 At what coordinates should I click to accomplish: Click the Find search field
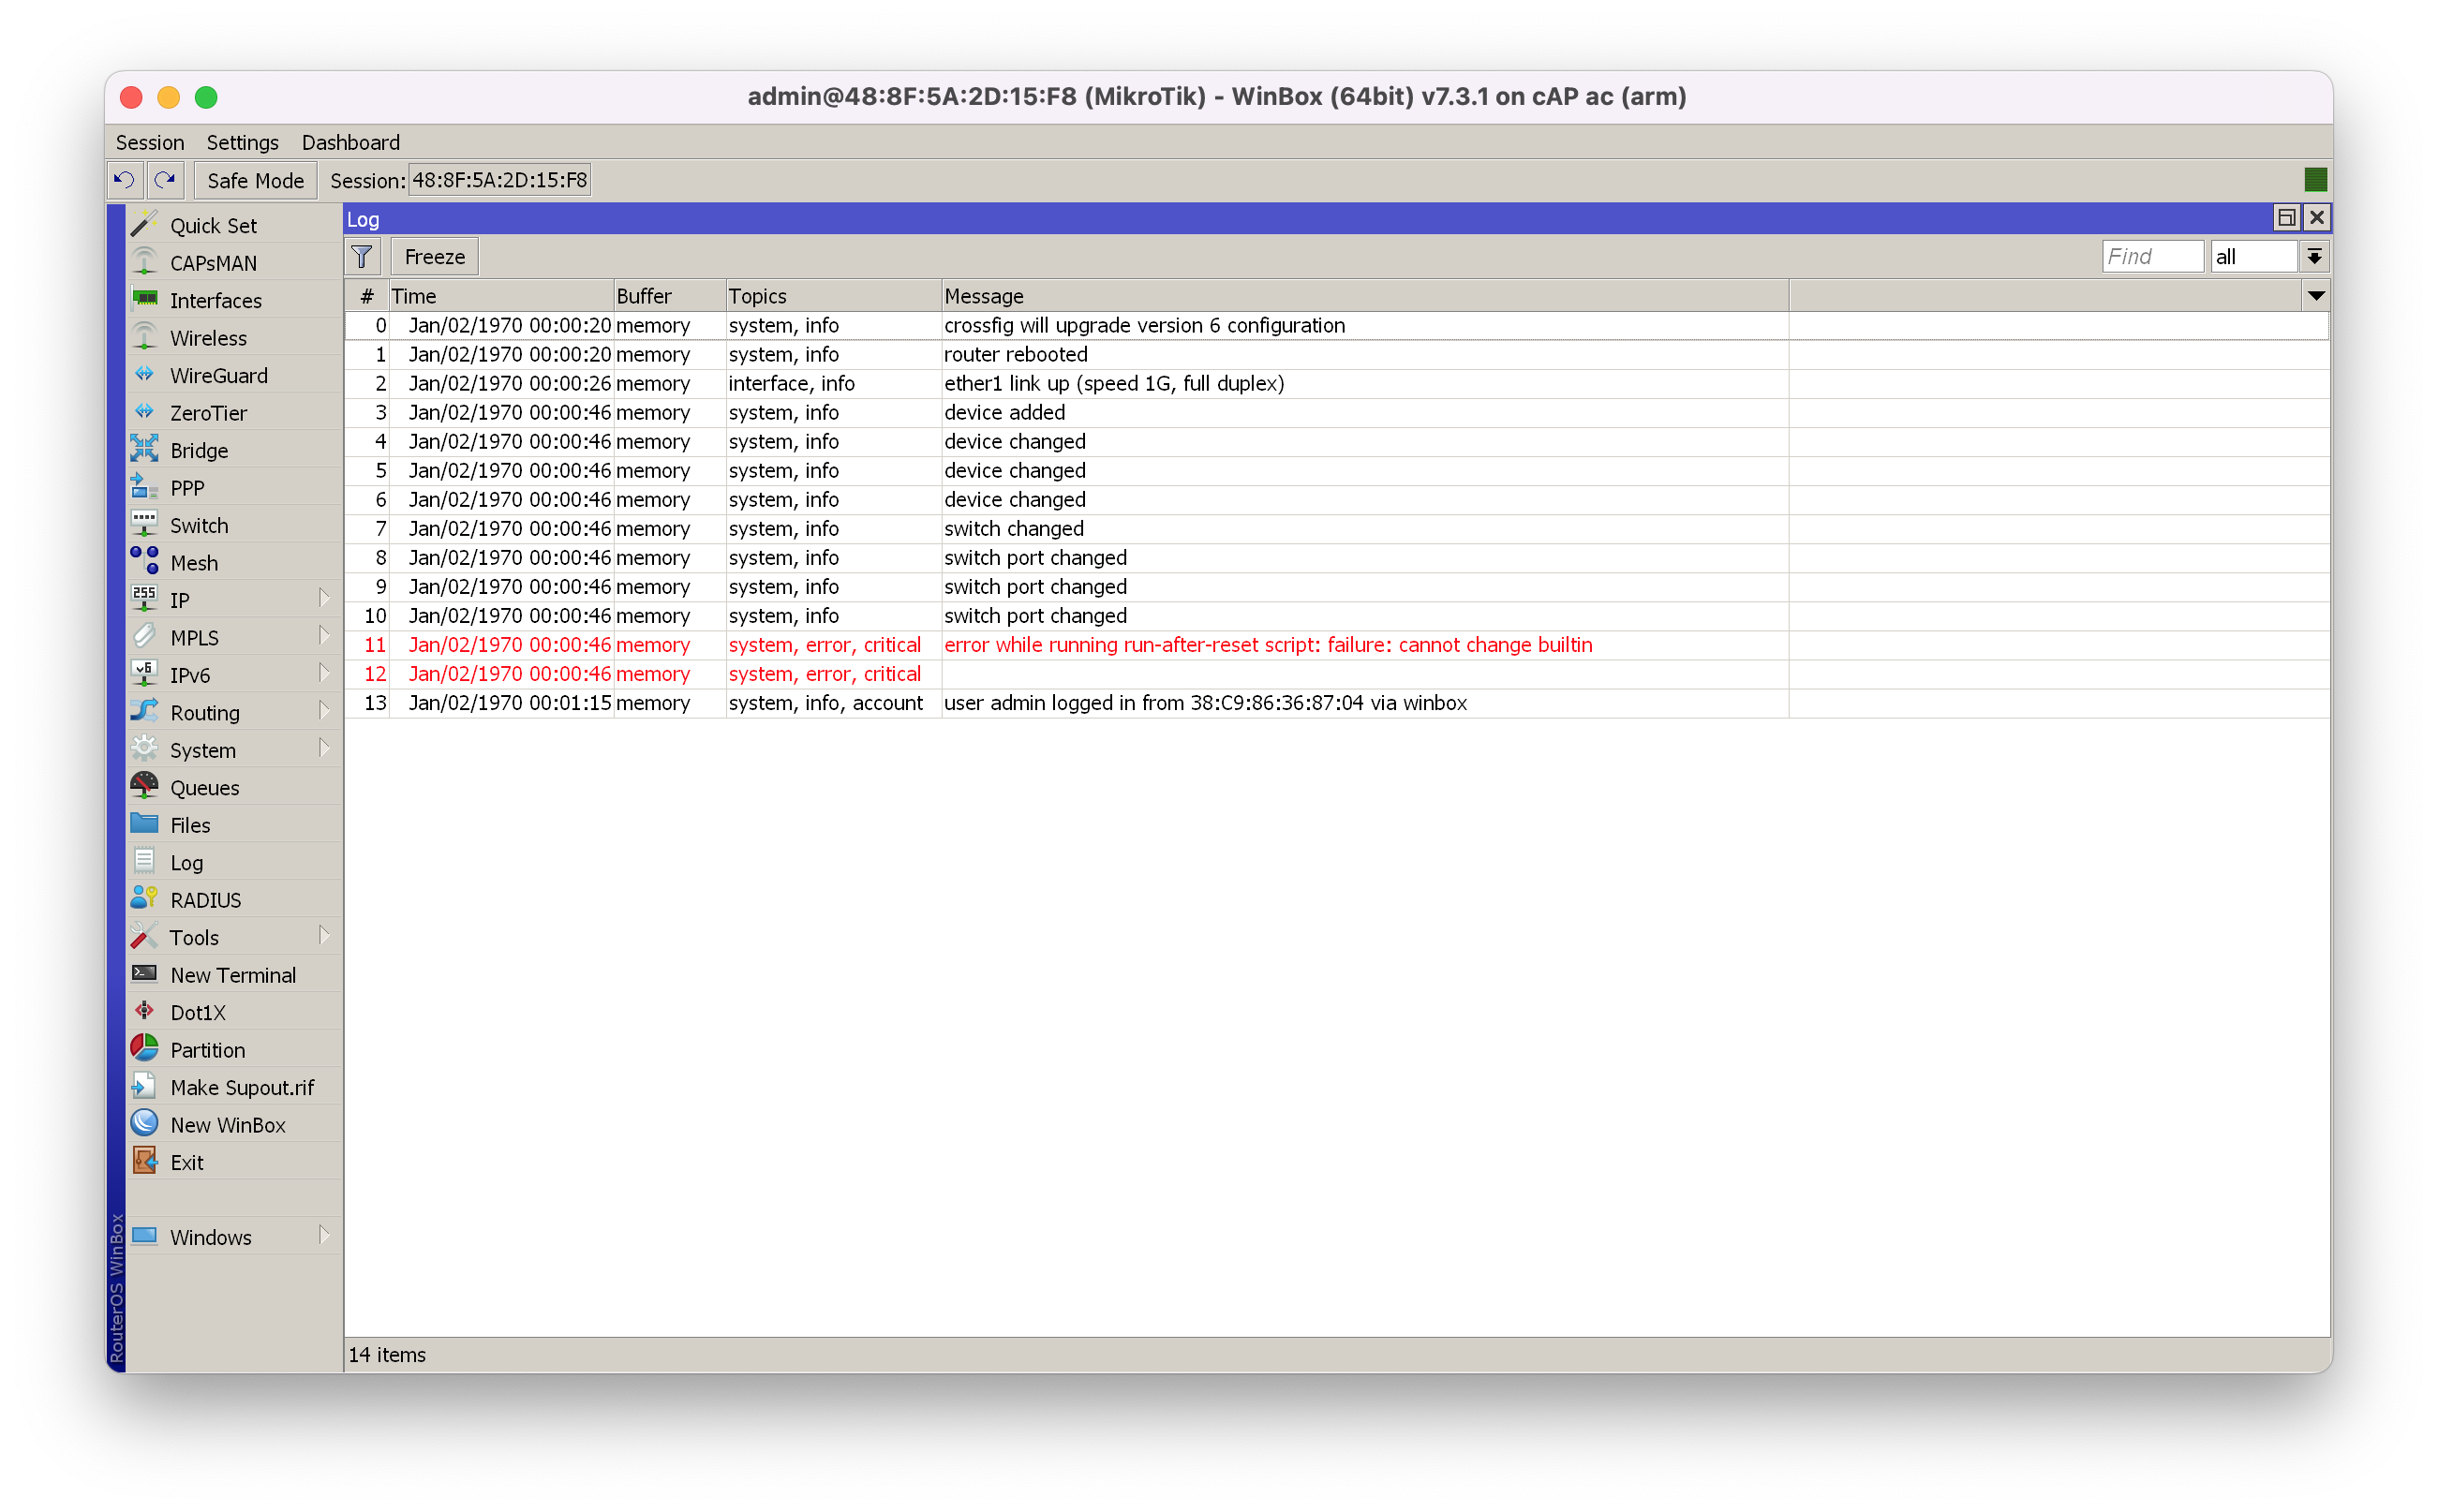click(2152, 257)
